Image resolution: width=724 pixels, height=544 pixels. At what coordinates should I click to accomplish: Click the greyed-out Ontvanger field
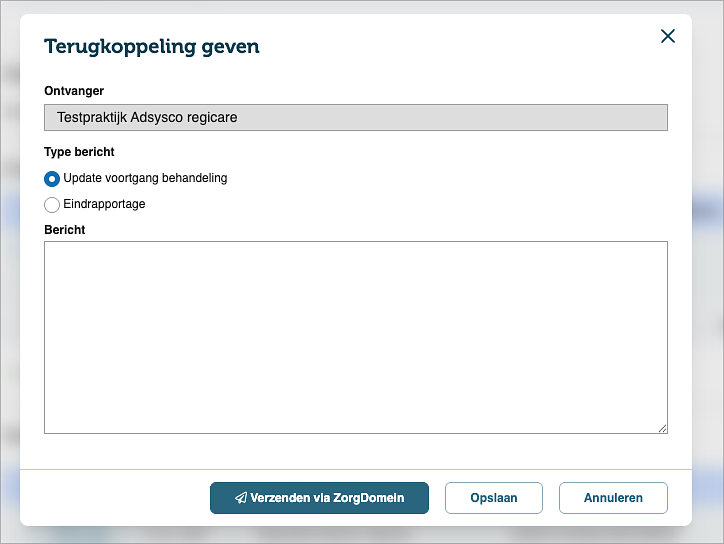click(356, 117)
